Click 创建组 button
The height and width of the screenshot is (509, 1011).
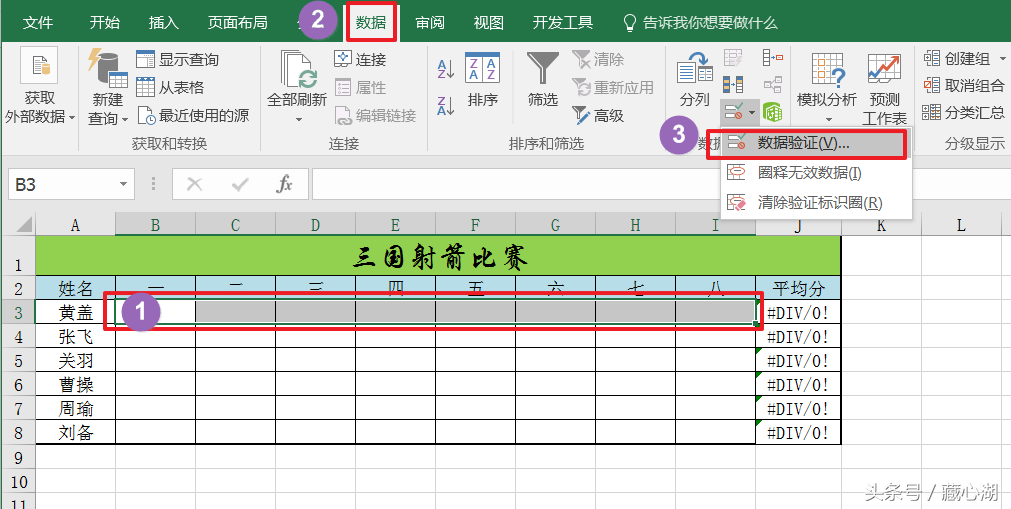coord(957,59)
